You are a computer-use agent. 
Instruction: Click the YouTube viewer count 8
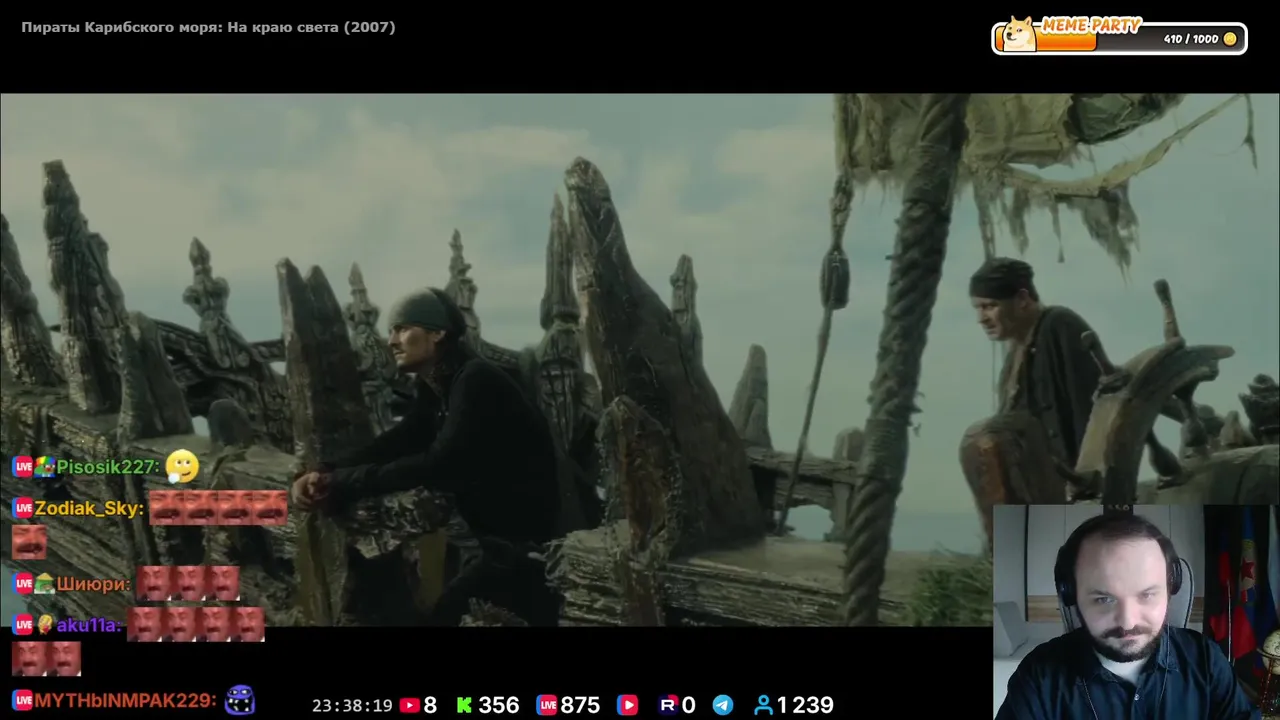430,705
